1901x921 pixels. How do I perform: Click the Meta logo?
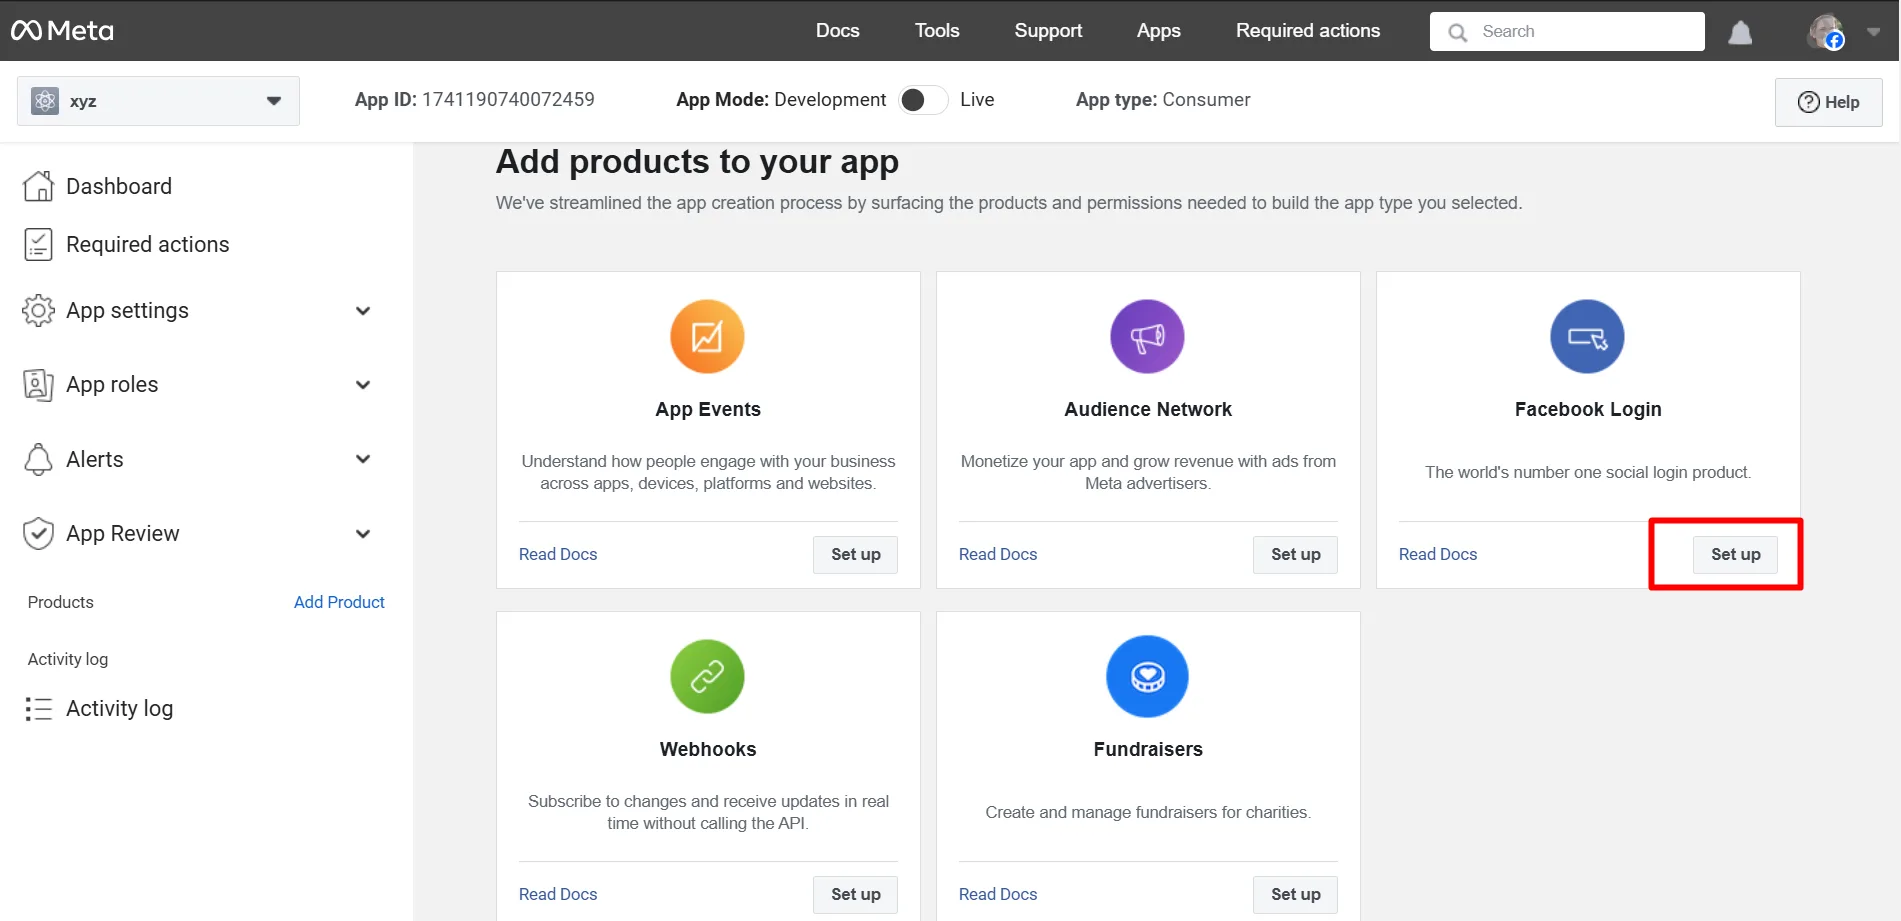click(x=62, y=31)
